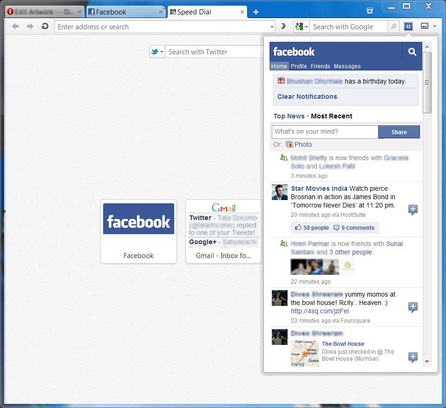Open Friends in Facebook panel
Viewport: 446px width, 408px height.
tap(320, 66)
